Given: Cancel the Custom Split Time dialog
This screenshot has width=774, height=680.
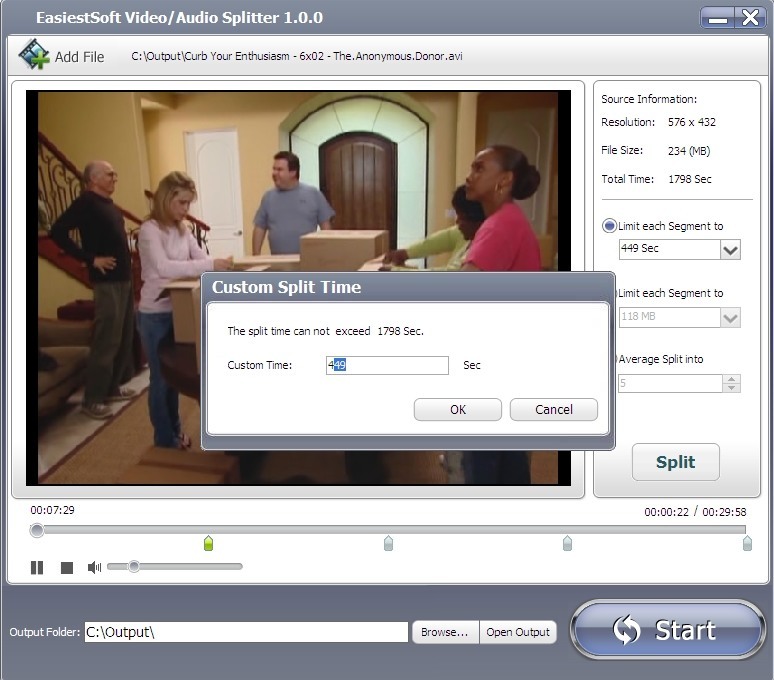Looking at the screenshot, I should (553, 410).
